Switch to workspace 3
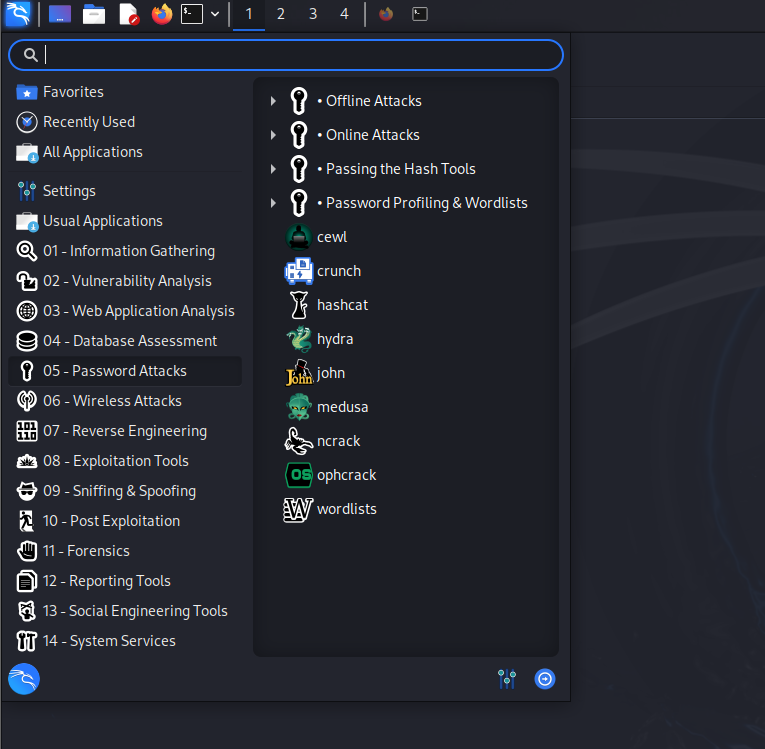765x749 pixels. (313, 14)
